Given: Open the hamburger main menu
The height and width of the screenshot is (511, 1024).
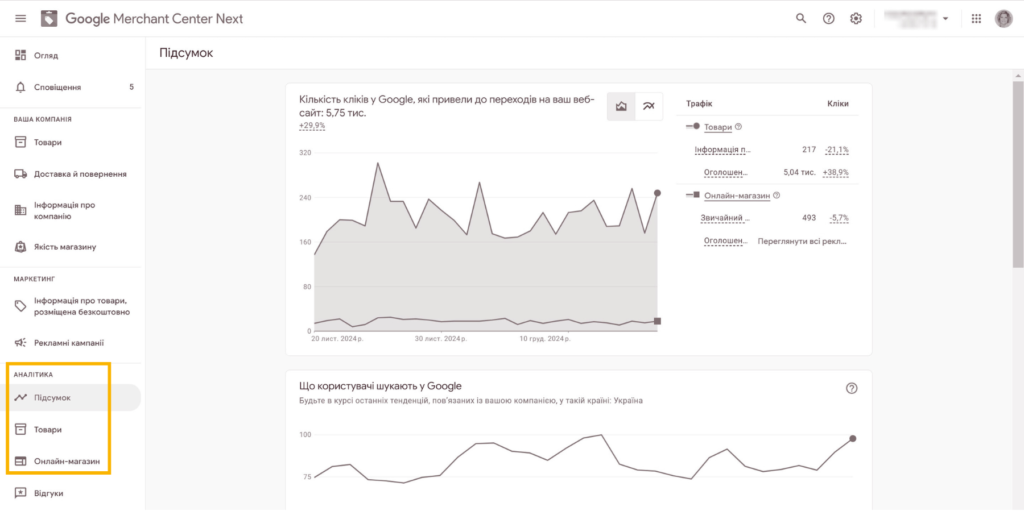Looking at the screenshot, I should [x=20, y=18].
